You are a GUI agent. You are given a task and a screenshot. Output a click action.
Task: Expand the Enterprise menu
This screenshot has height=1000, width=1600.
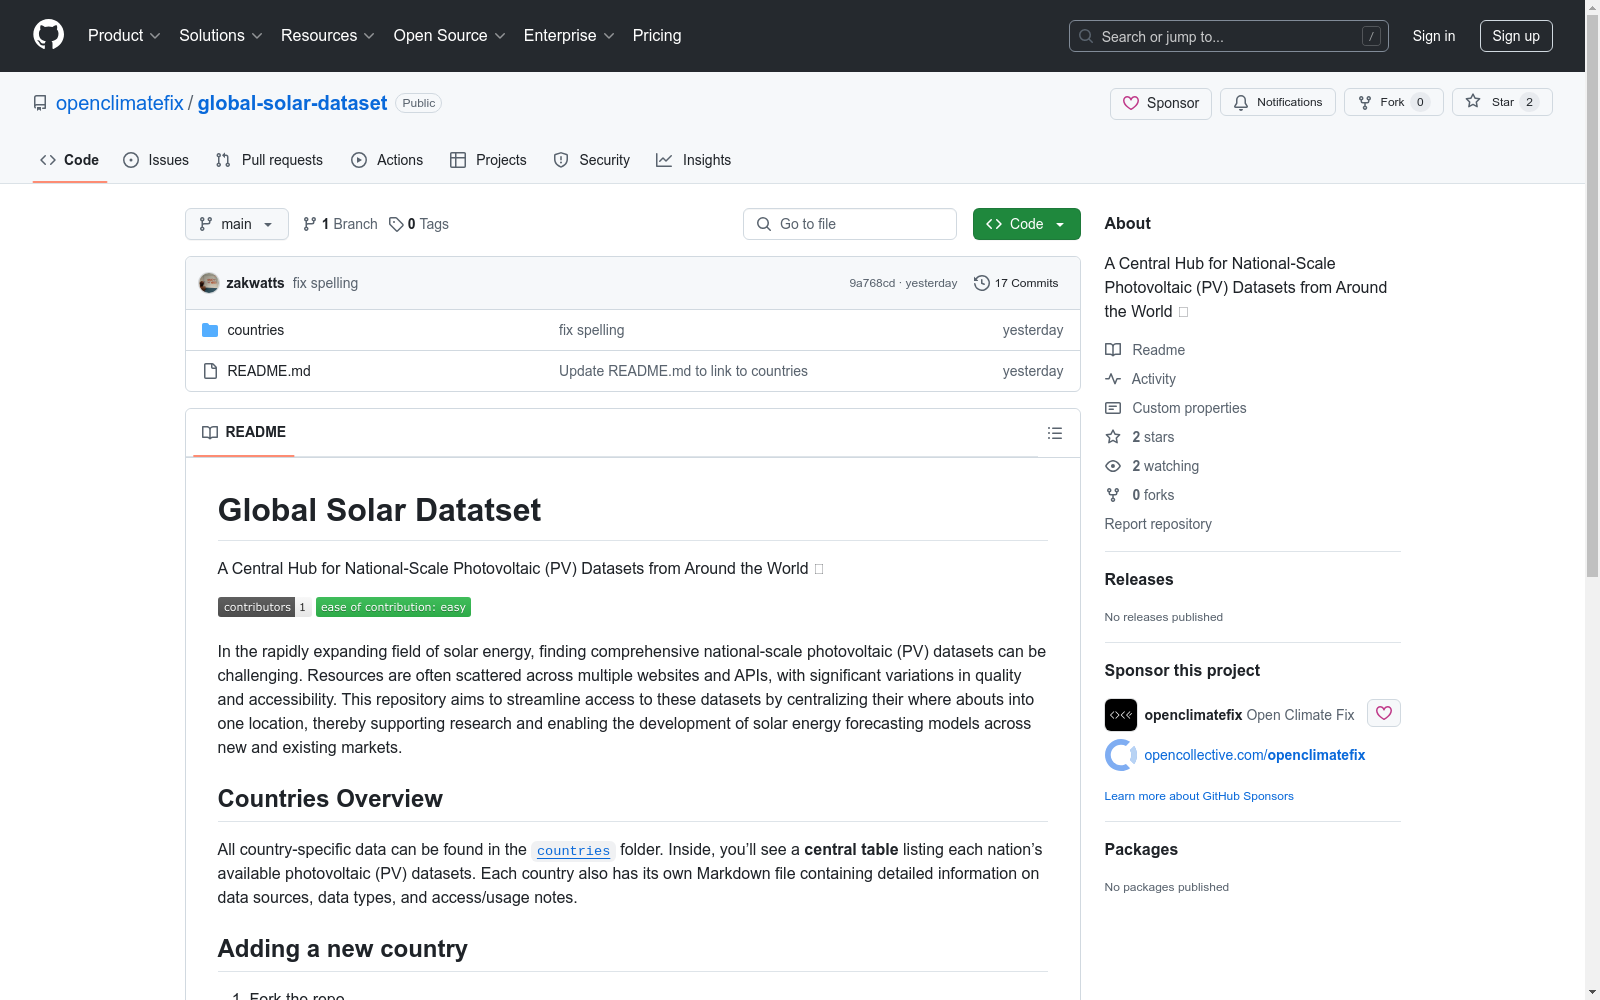(569, 36)
